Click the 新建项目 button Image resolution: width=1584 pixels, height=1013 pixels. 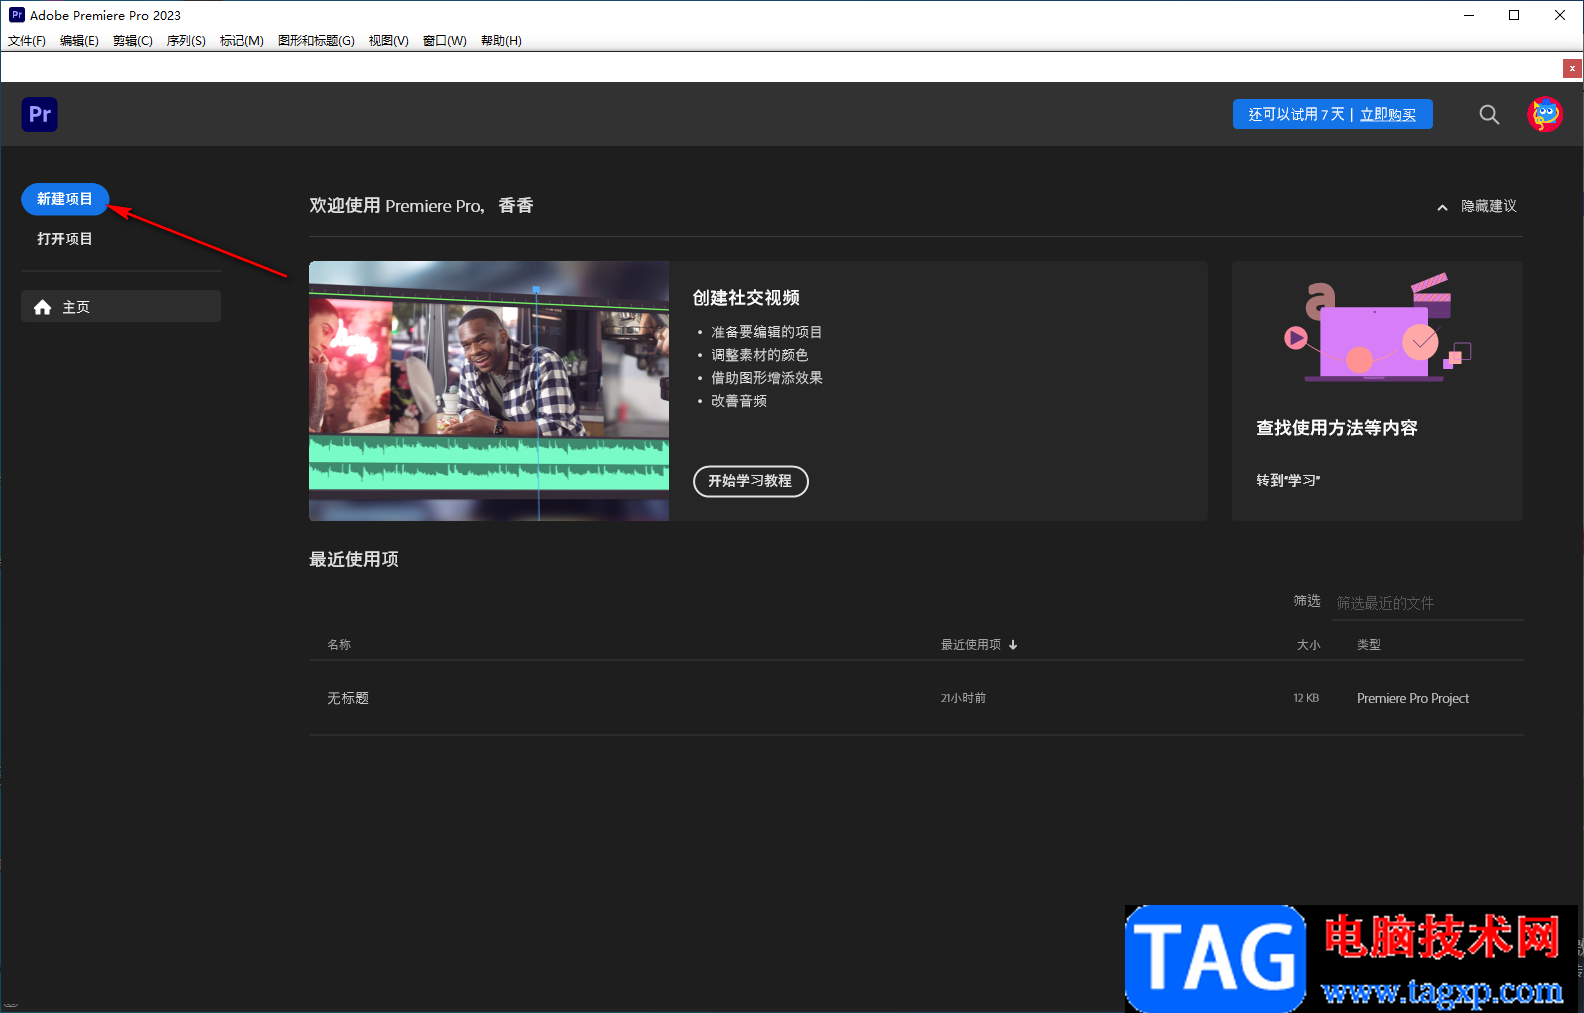(x=65, y=199)
